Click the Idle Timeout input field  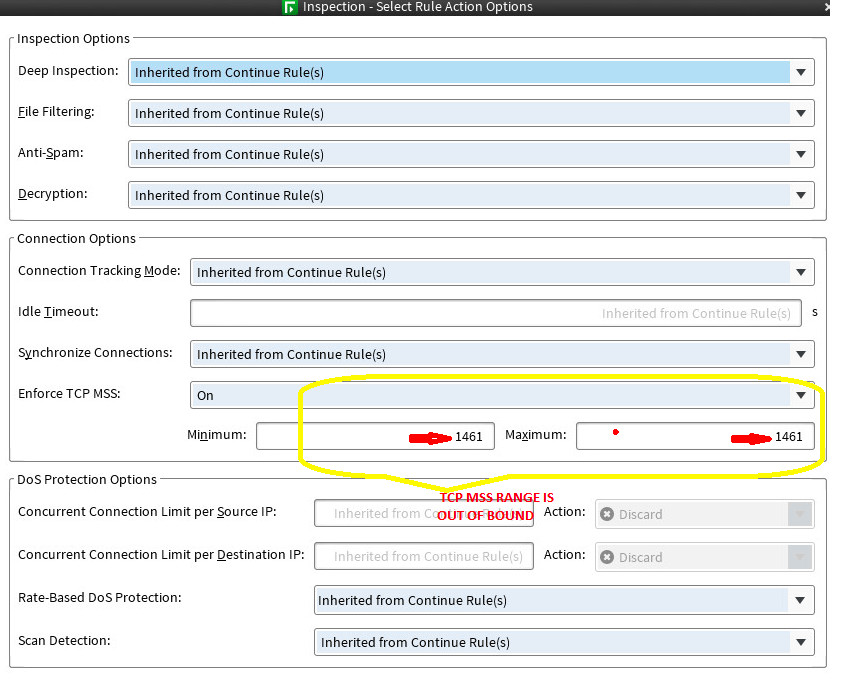(495, 313)
